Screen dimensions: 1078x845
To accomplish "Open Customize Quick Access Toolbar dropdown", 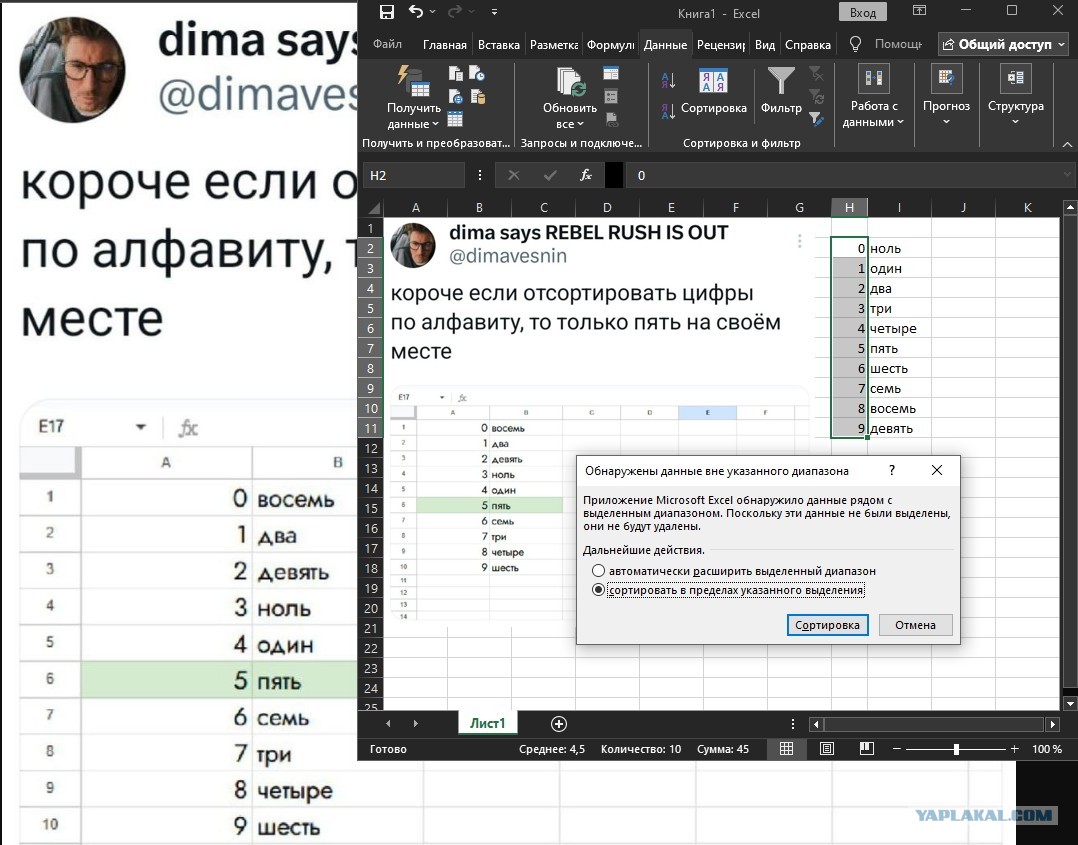I will coord(494,12).
